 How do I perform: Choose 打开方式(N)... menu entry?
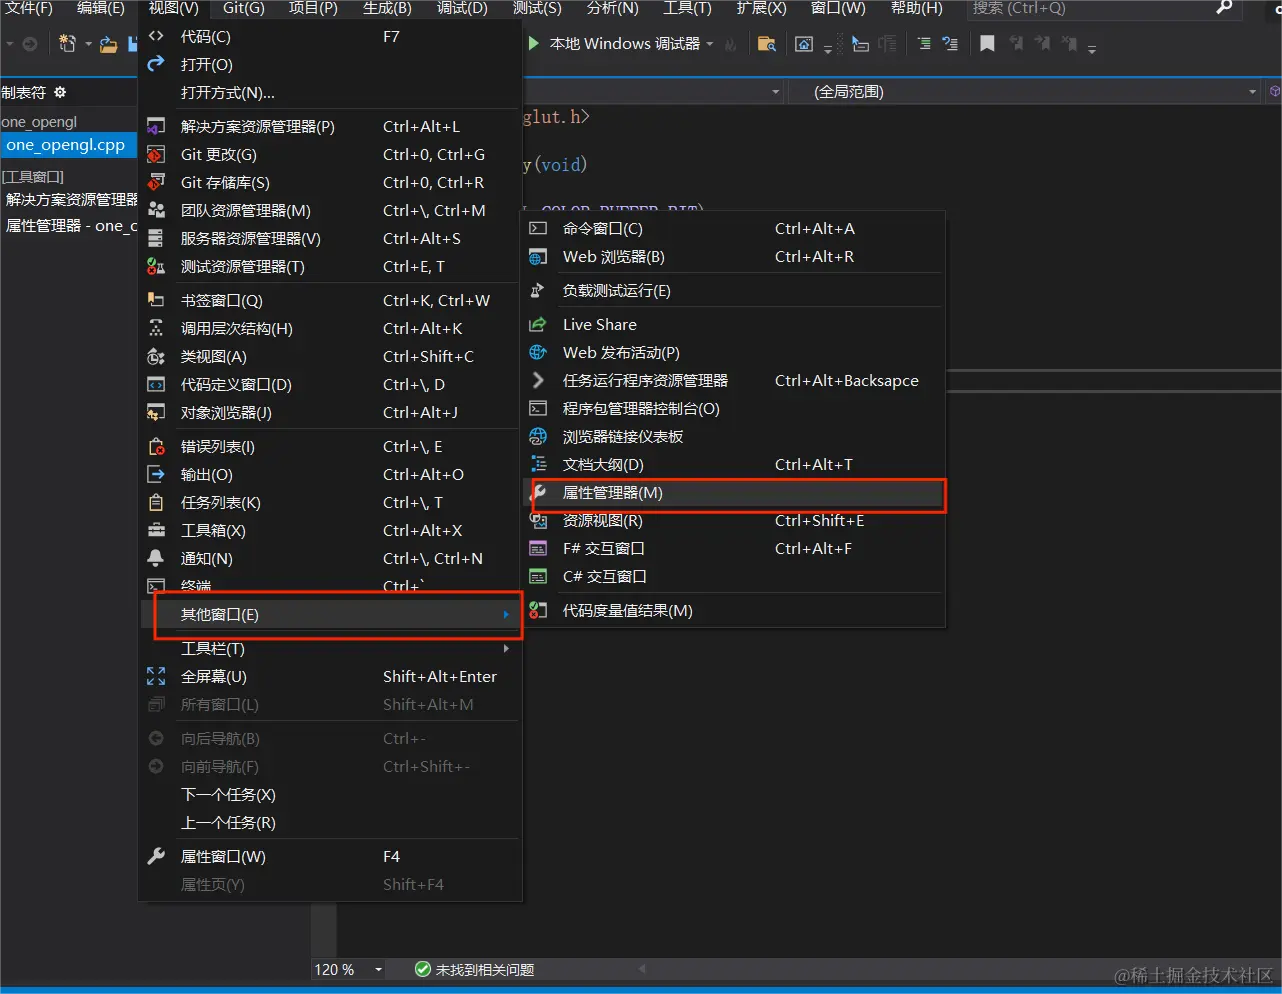click(x=331, y=93)
